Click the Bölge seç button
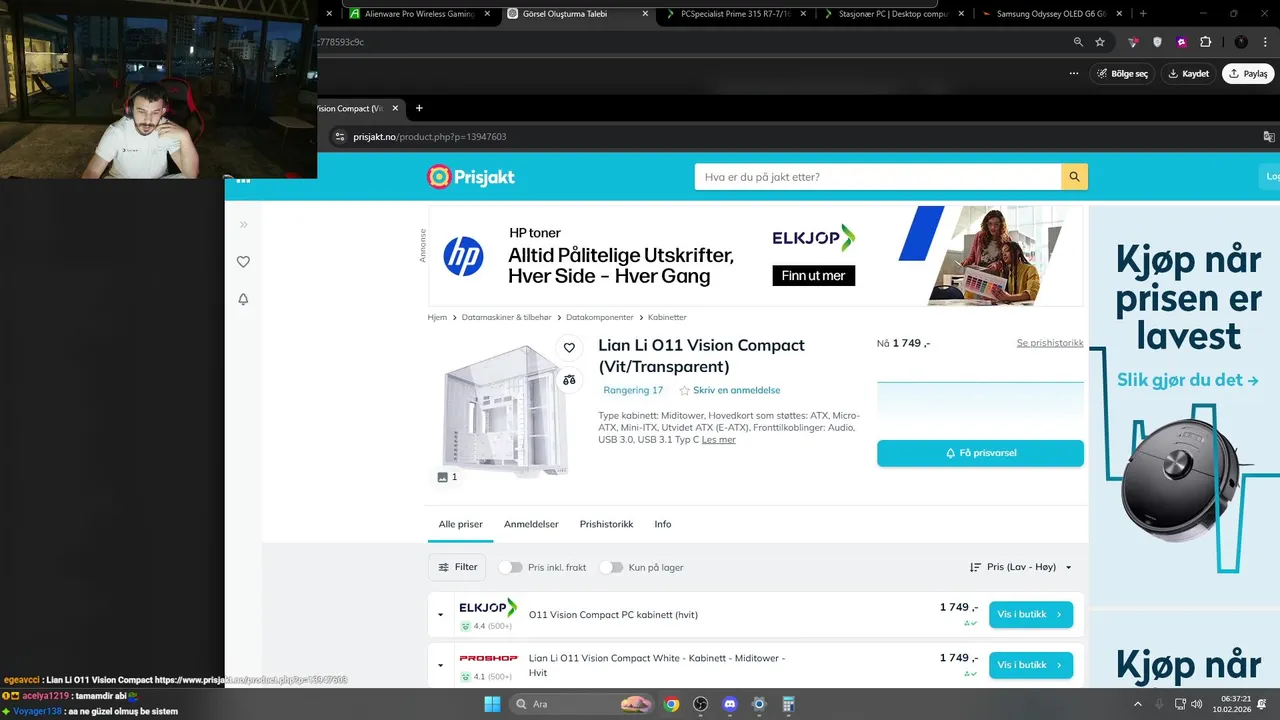Image resolution: width=1280 pixels, height=720 pixels. [1122, 73]
